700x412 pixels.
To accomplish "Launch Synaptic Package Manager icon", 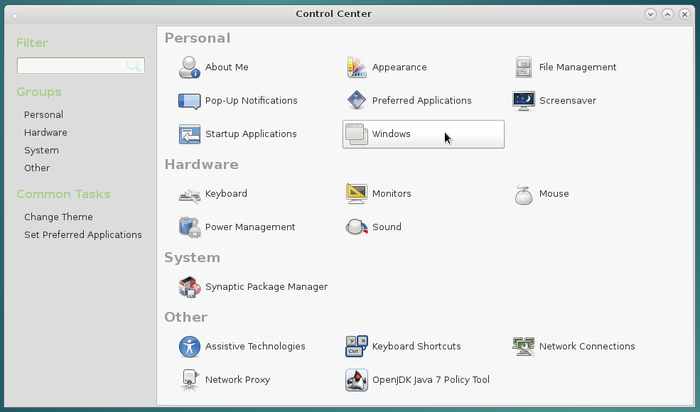I will tap(189, 287).
